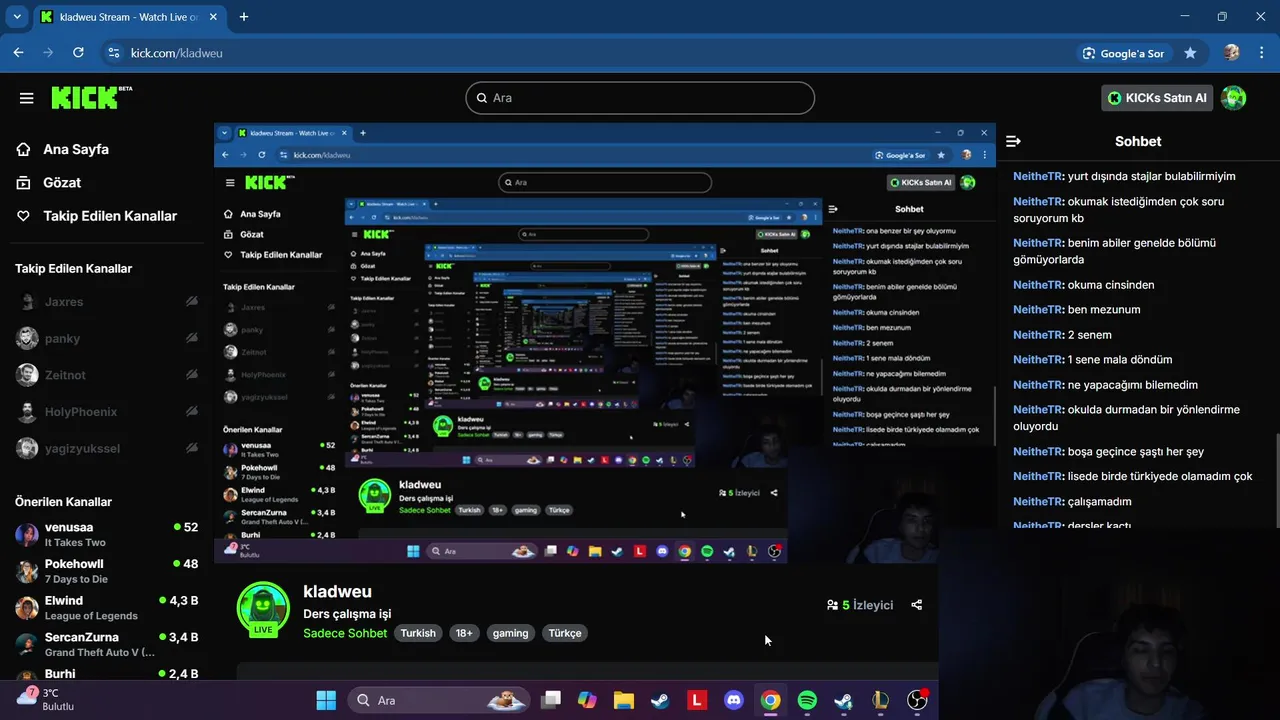Open recommended channel Burhi
This screenshot has width=1280, height=720.
106,674
